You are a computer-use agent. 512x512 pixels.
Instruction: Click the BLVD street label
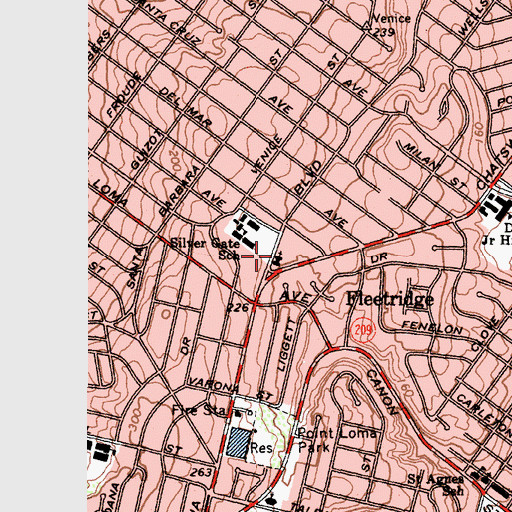click(x=308, y=178)
